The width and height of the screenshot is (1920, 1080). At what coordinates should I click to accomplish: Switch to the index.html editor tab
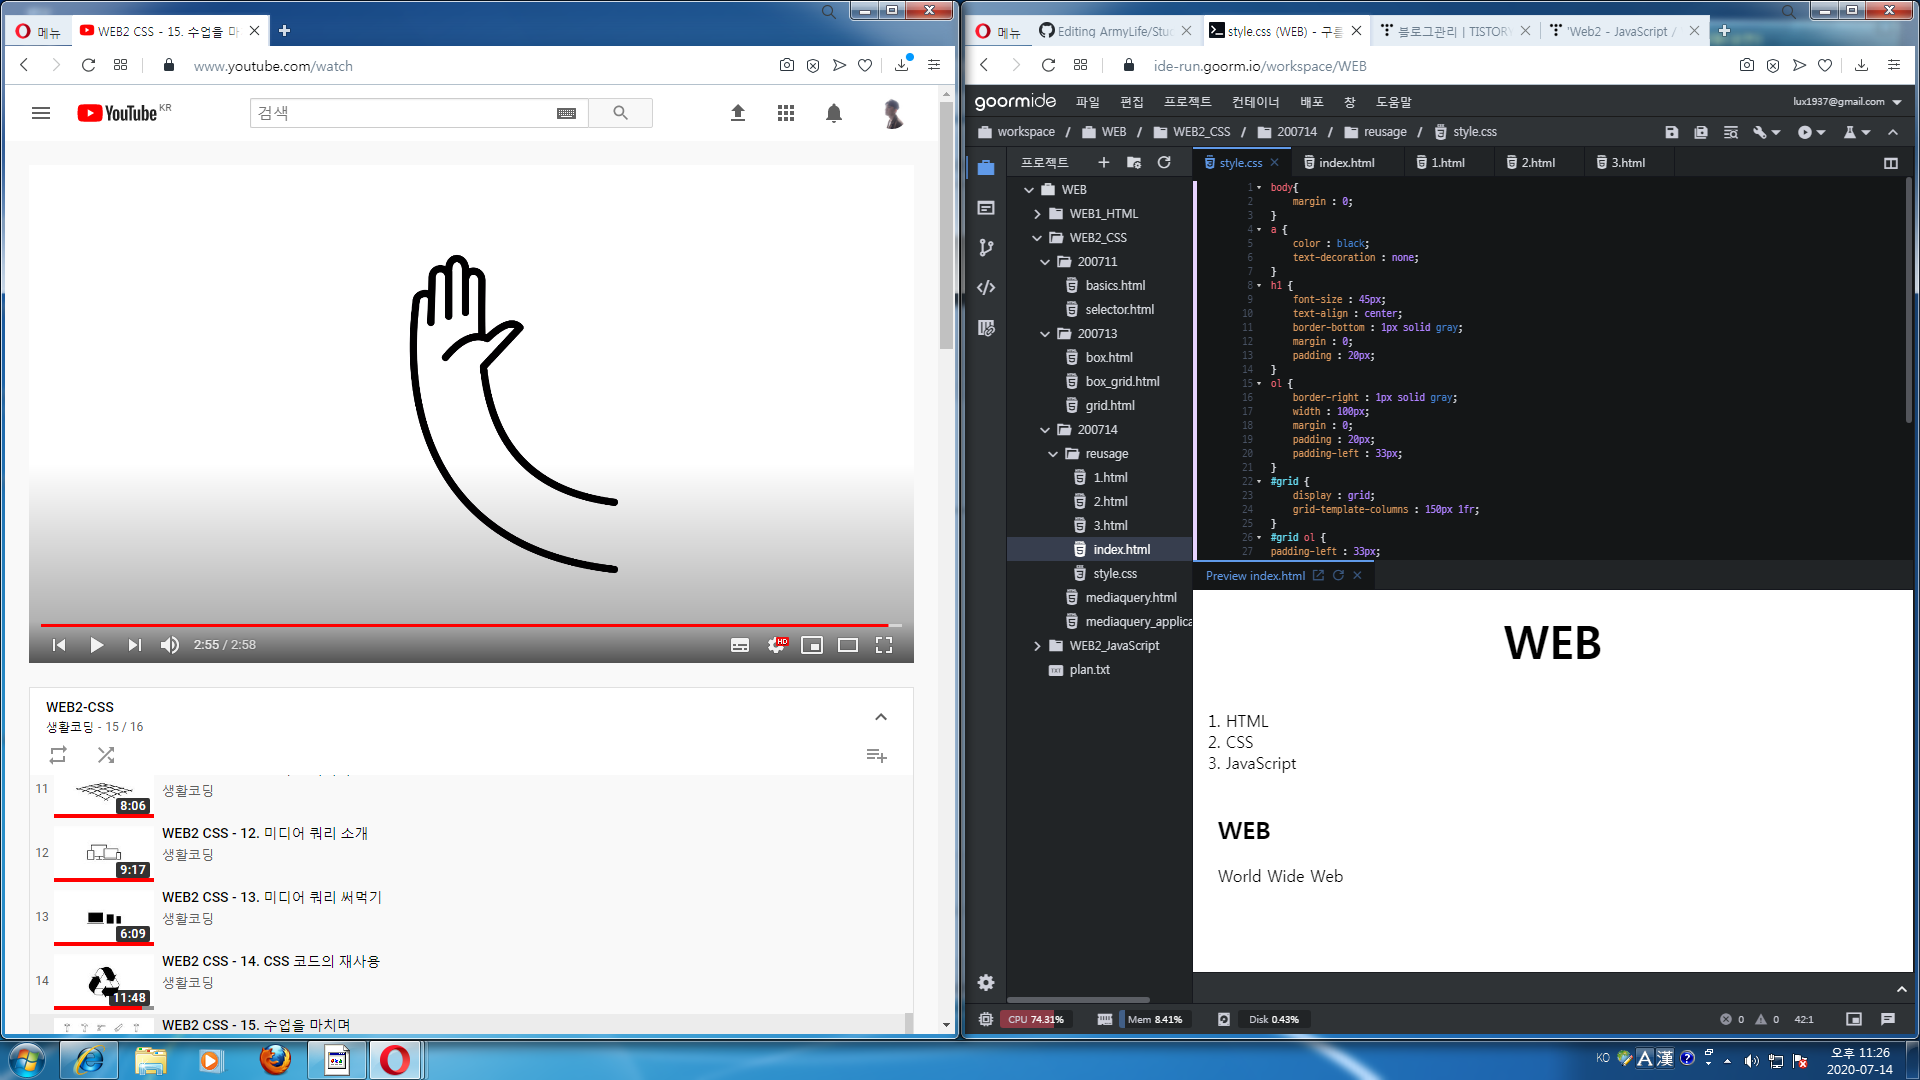pos(1345,163)
